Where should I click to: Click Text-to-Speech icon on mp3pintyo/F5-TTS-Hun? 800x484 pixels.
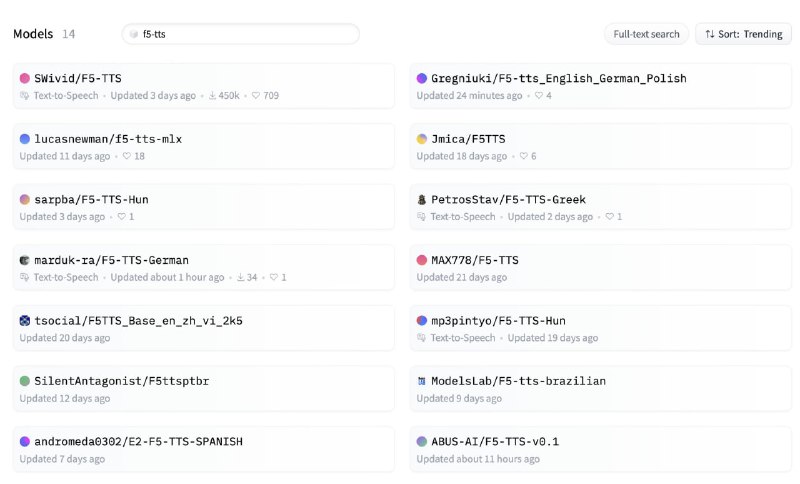coord(421,338)
